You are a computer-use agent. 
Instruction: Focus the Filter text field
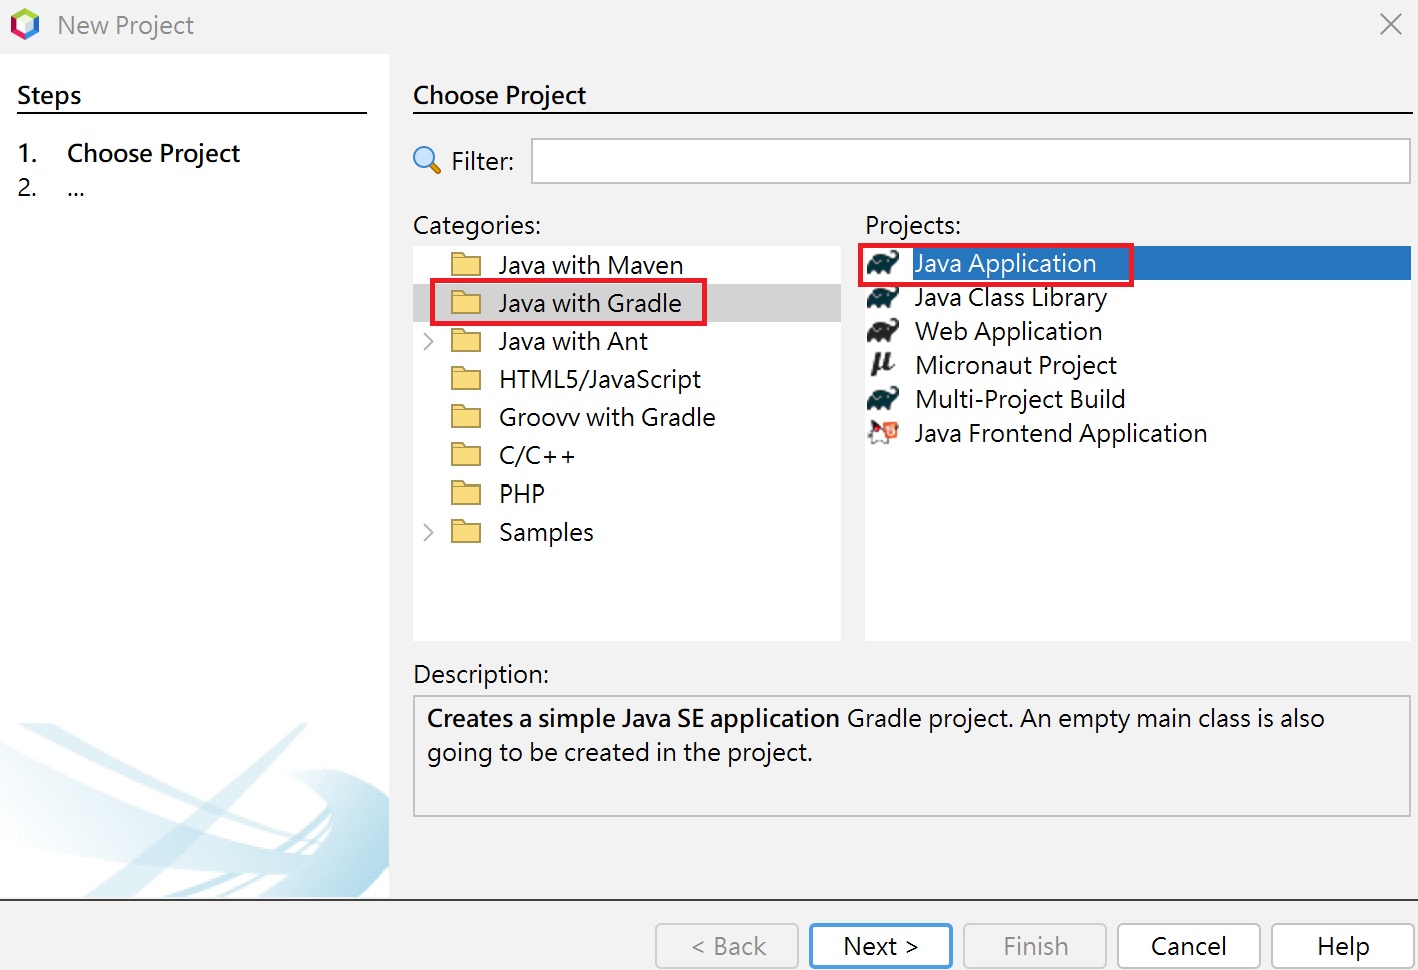[x=970, y=161]
